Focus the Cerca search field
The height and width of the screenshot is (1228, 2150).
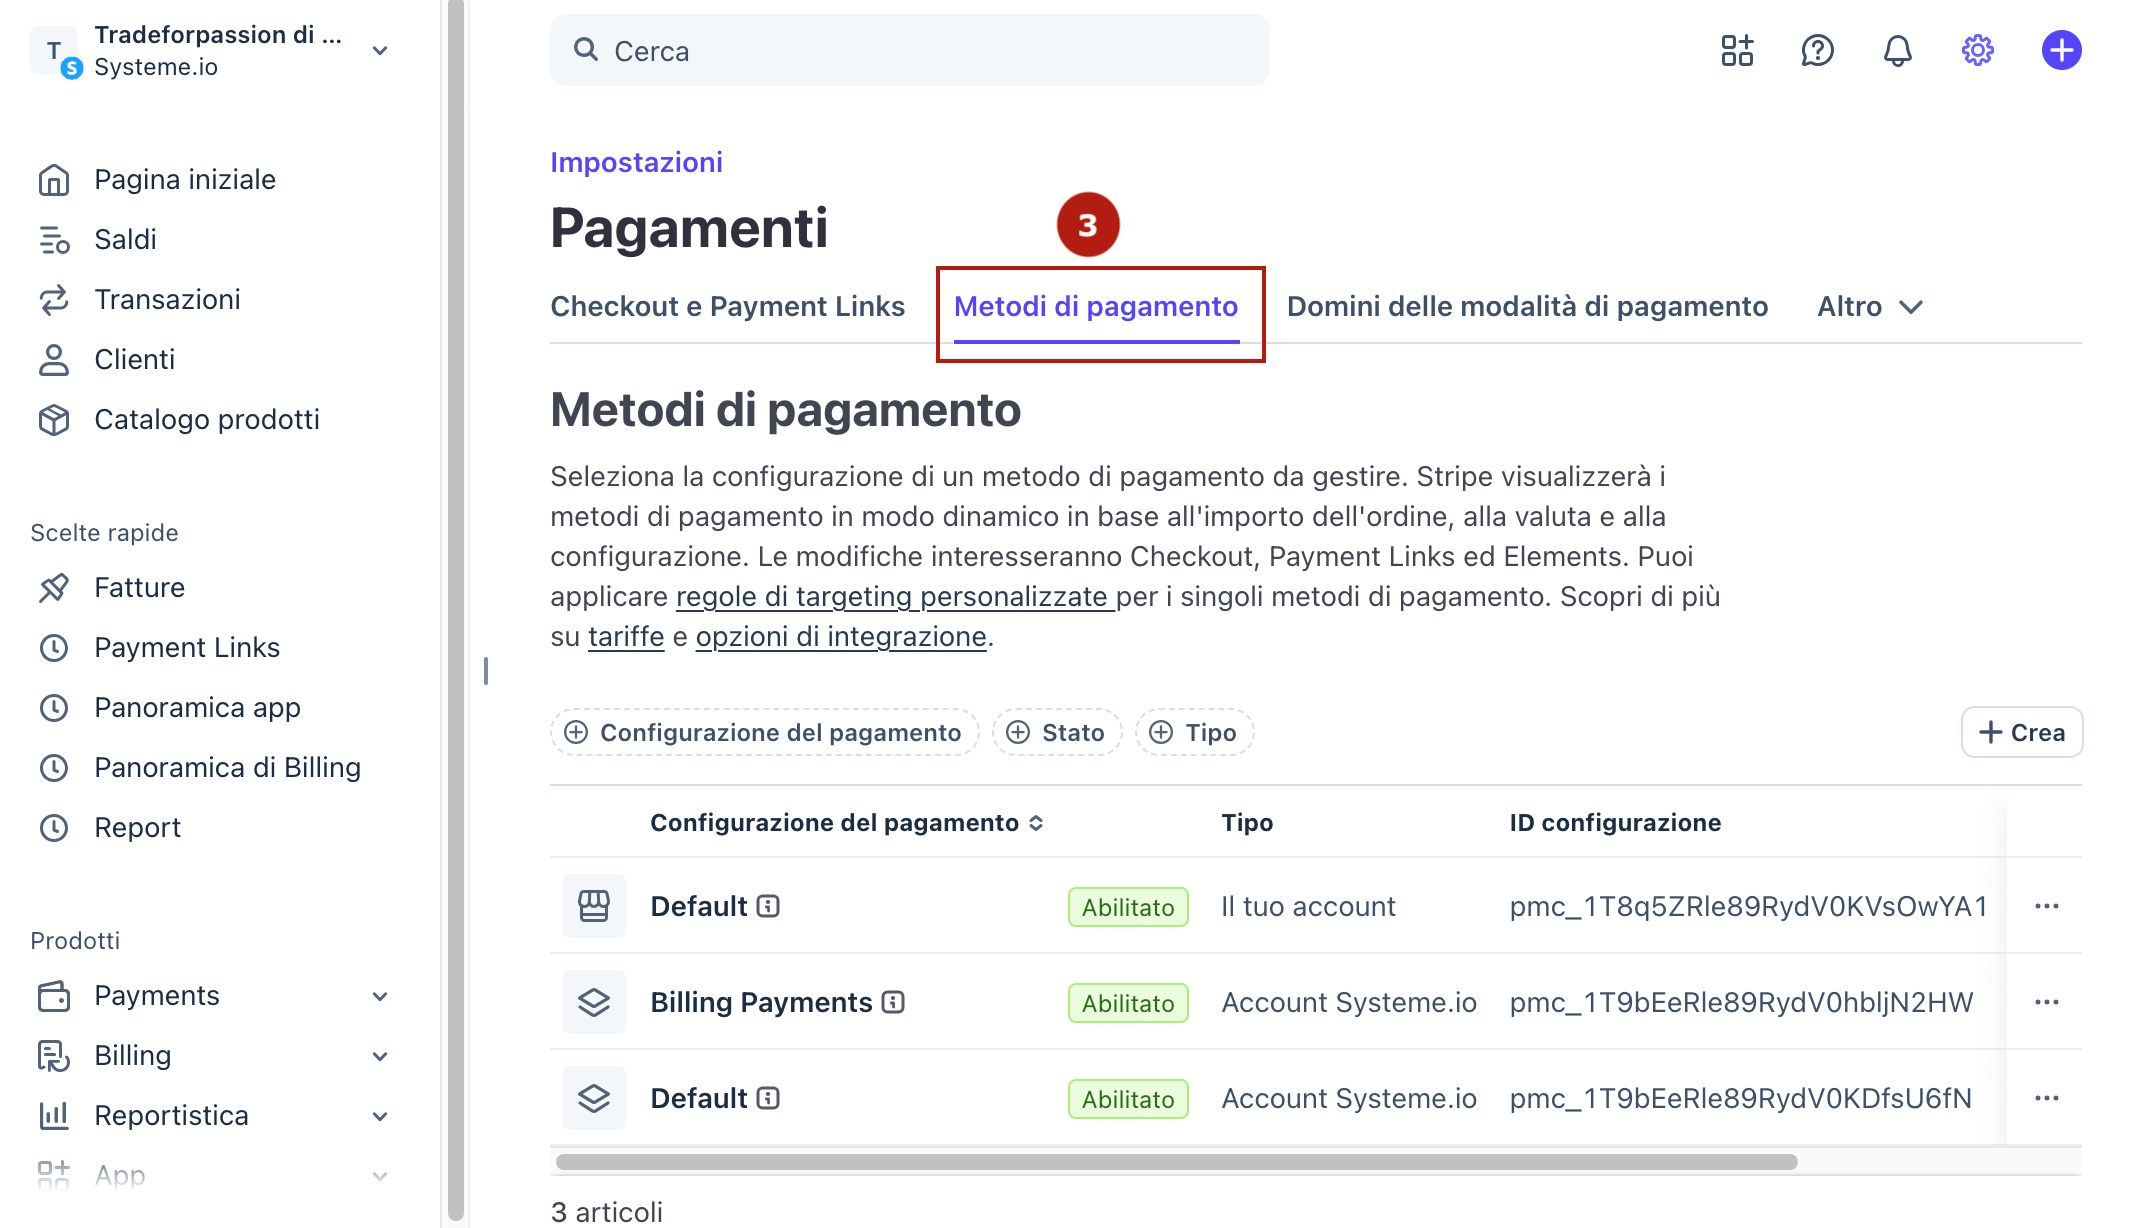(x=910, y=51)
